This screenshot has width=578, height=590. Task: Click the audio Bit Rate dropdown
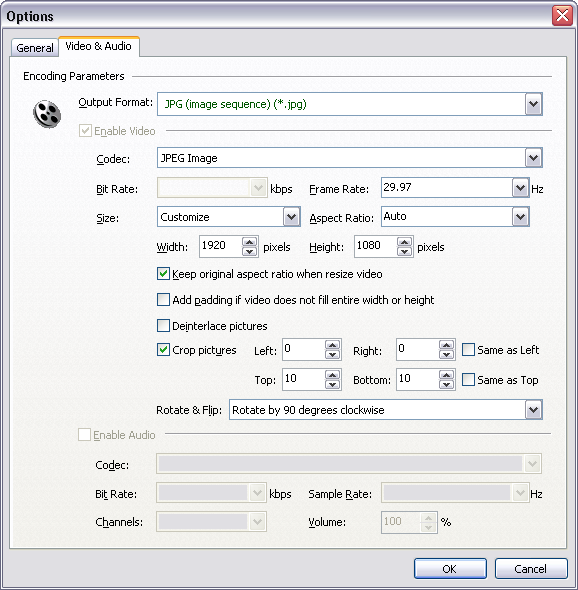point(211,493)
